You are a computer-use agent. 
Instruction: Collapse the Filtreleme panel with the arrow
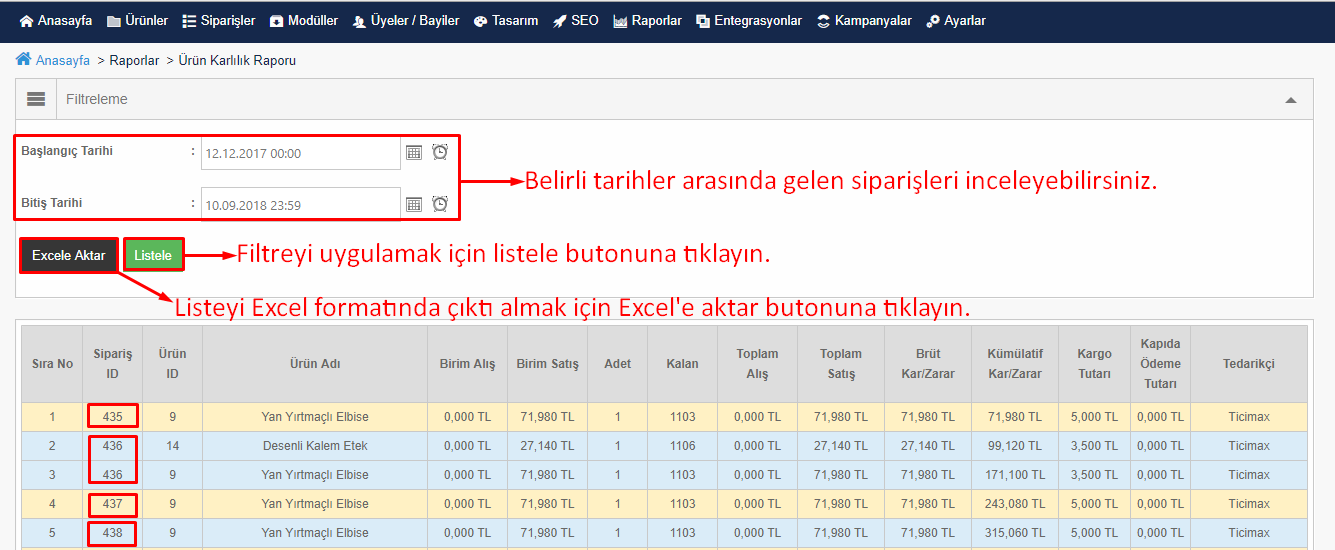pyautogui.click(x=1291, y=100)
